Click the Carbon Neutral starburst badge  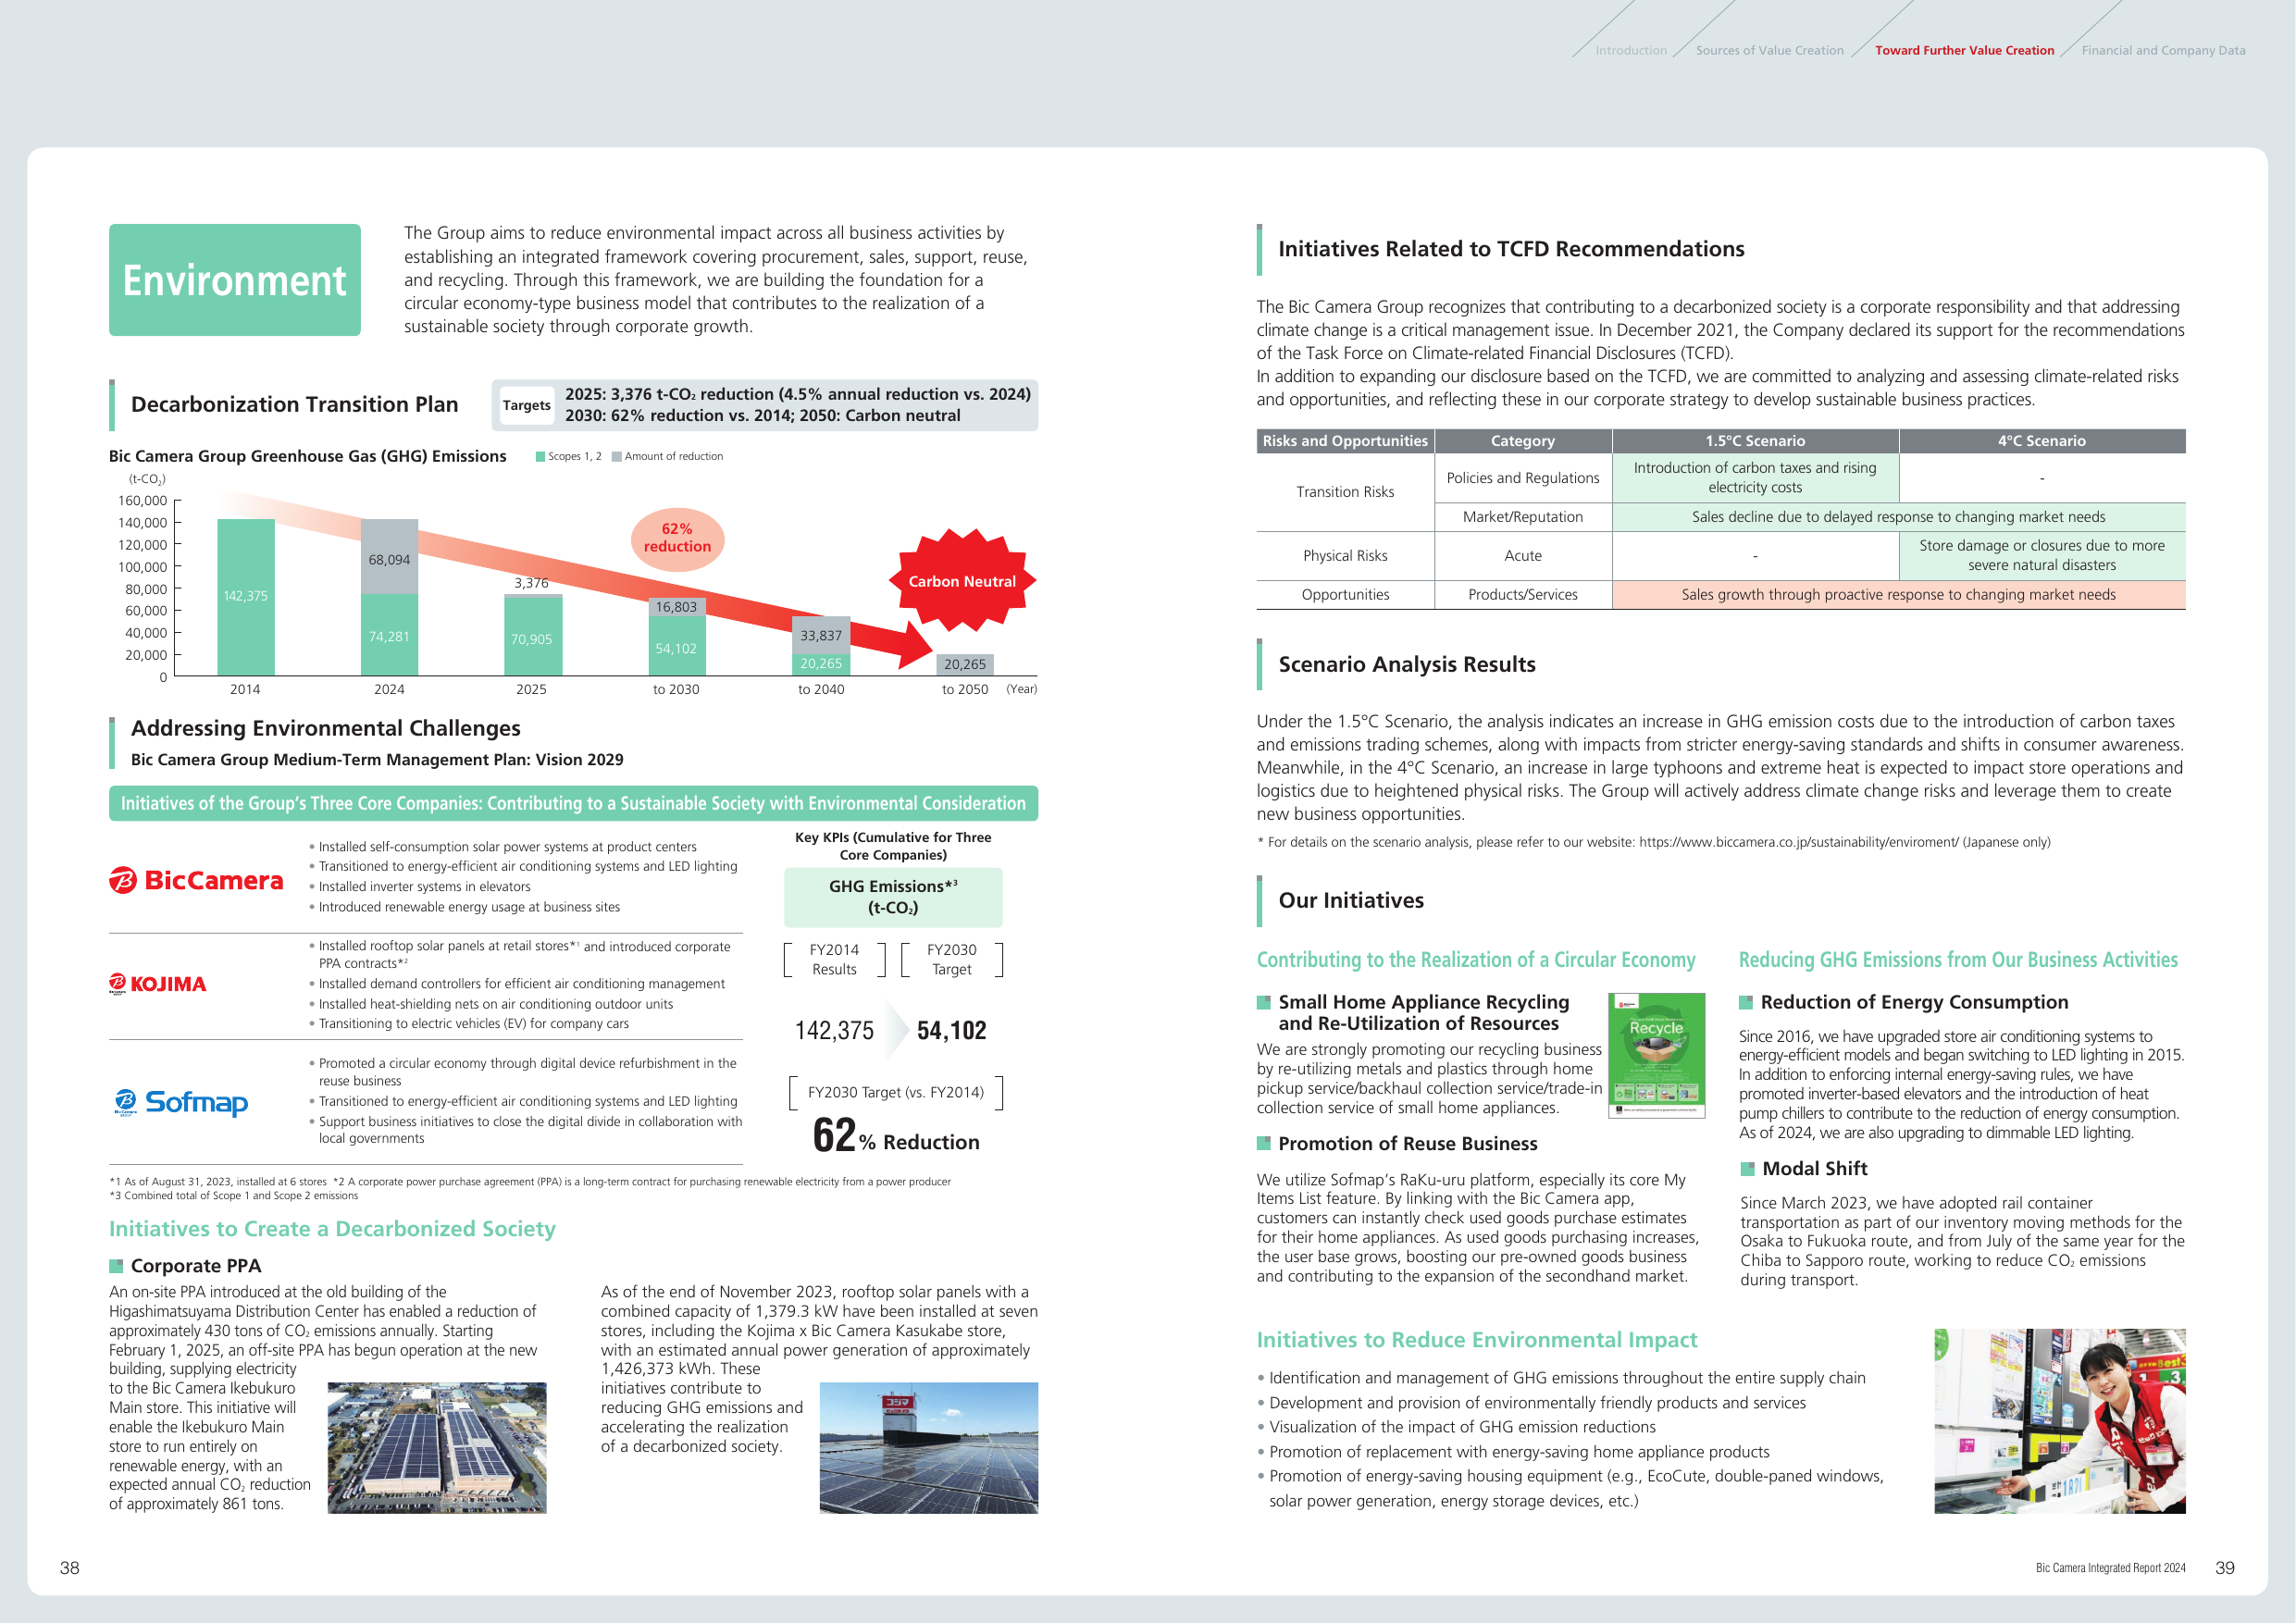(961, 581)
